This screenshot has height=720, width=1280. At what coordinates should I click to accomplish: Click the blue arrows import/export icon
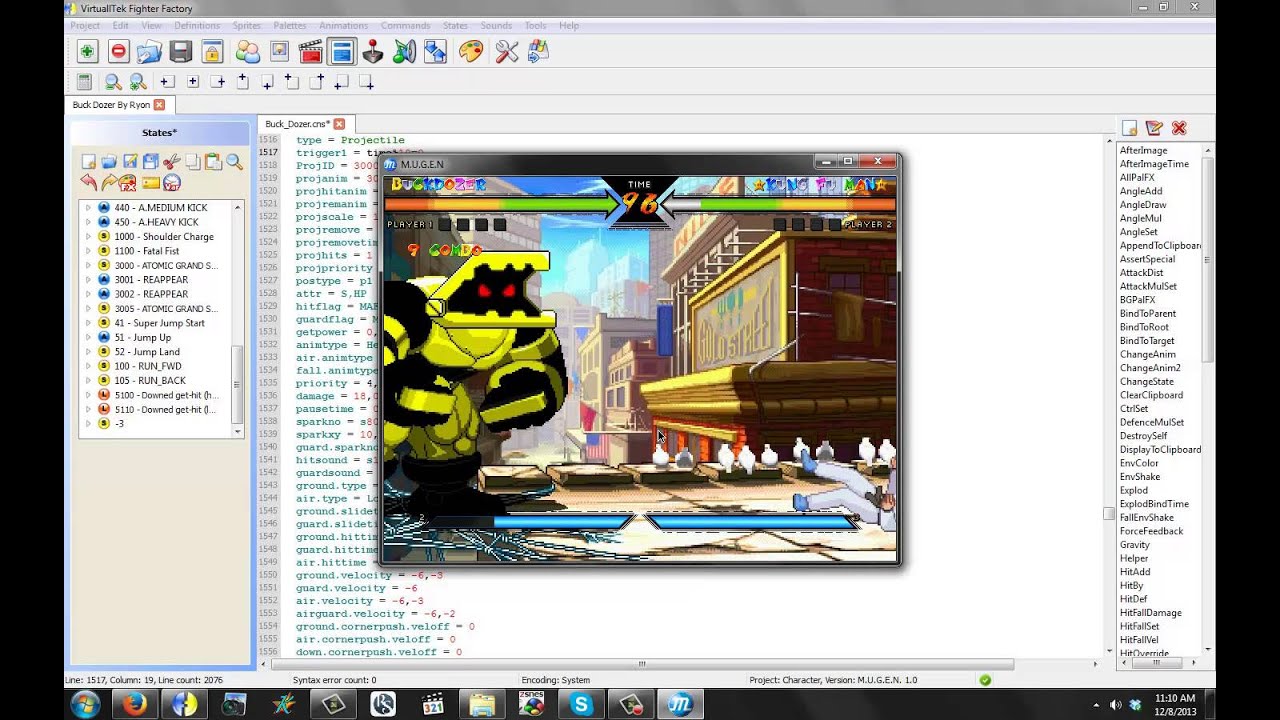435,51
